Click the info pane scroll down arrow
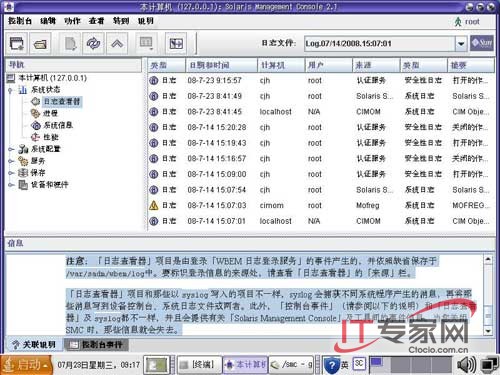 point(488,331)
